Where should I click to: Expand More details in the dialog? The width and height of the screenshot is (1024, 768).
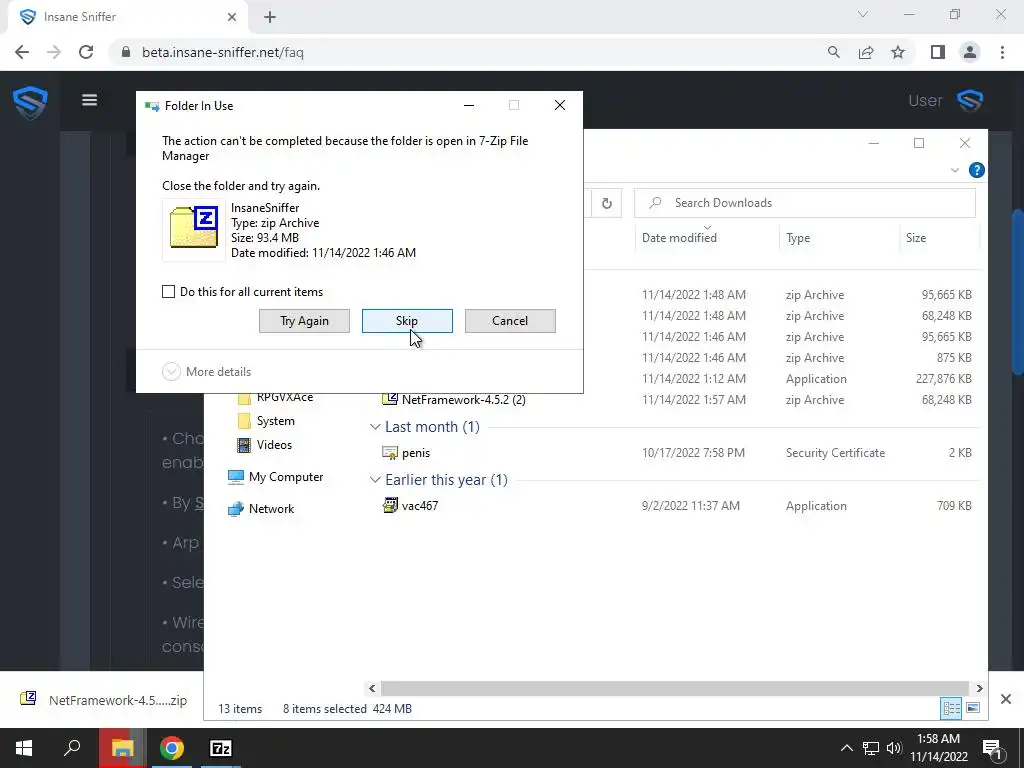click(206, 372)
